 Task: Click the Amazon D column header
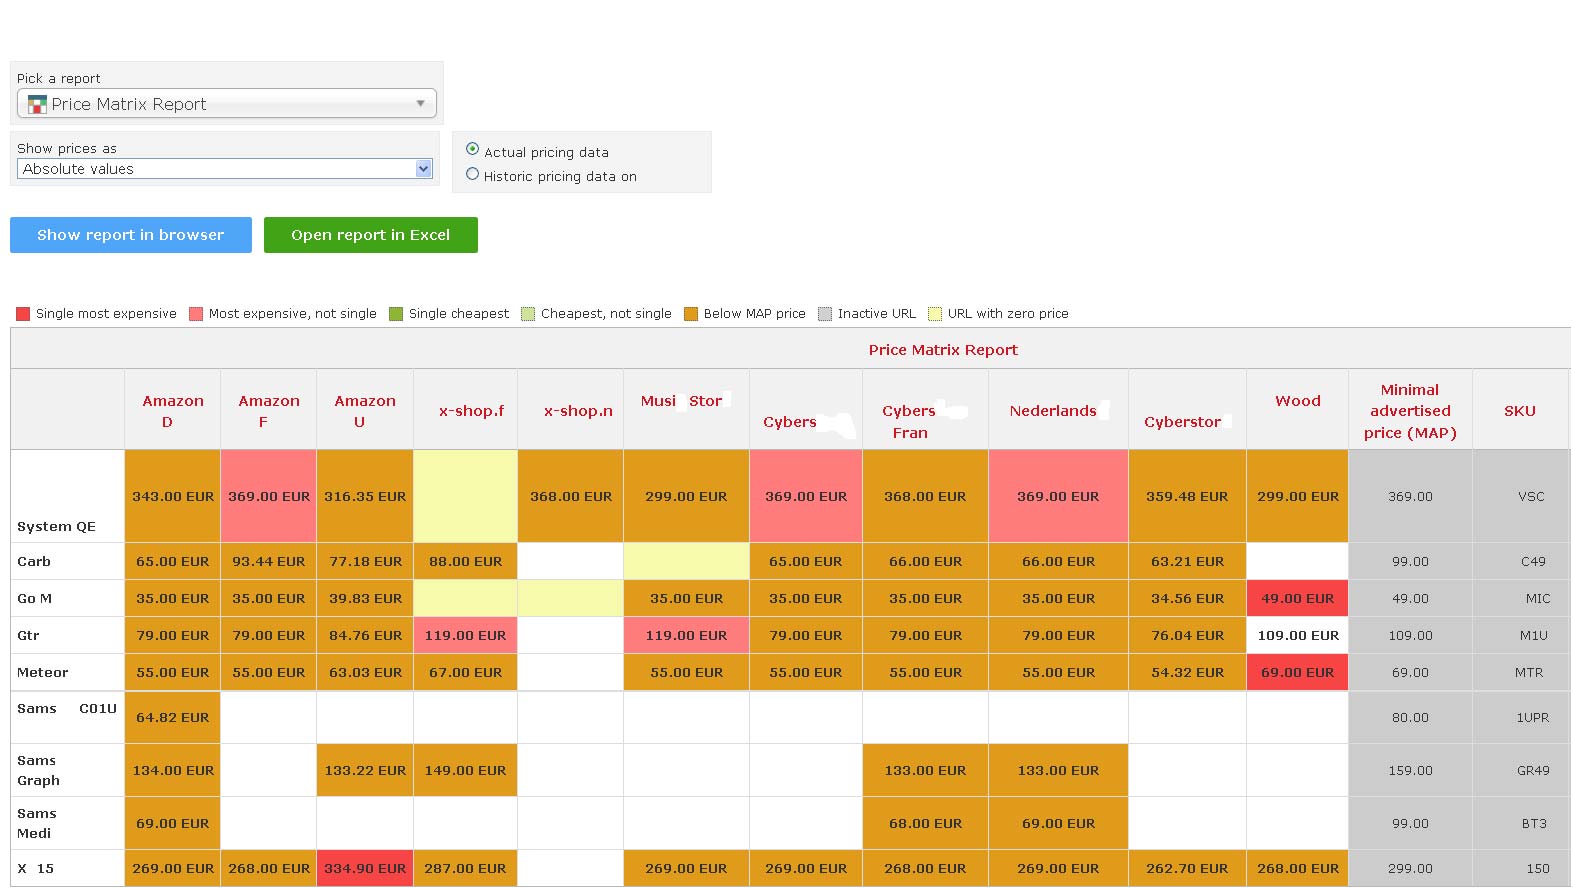click(x=172, y=410)
